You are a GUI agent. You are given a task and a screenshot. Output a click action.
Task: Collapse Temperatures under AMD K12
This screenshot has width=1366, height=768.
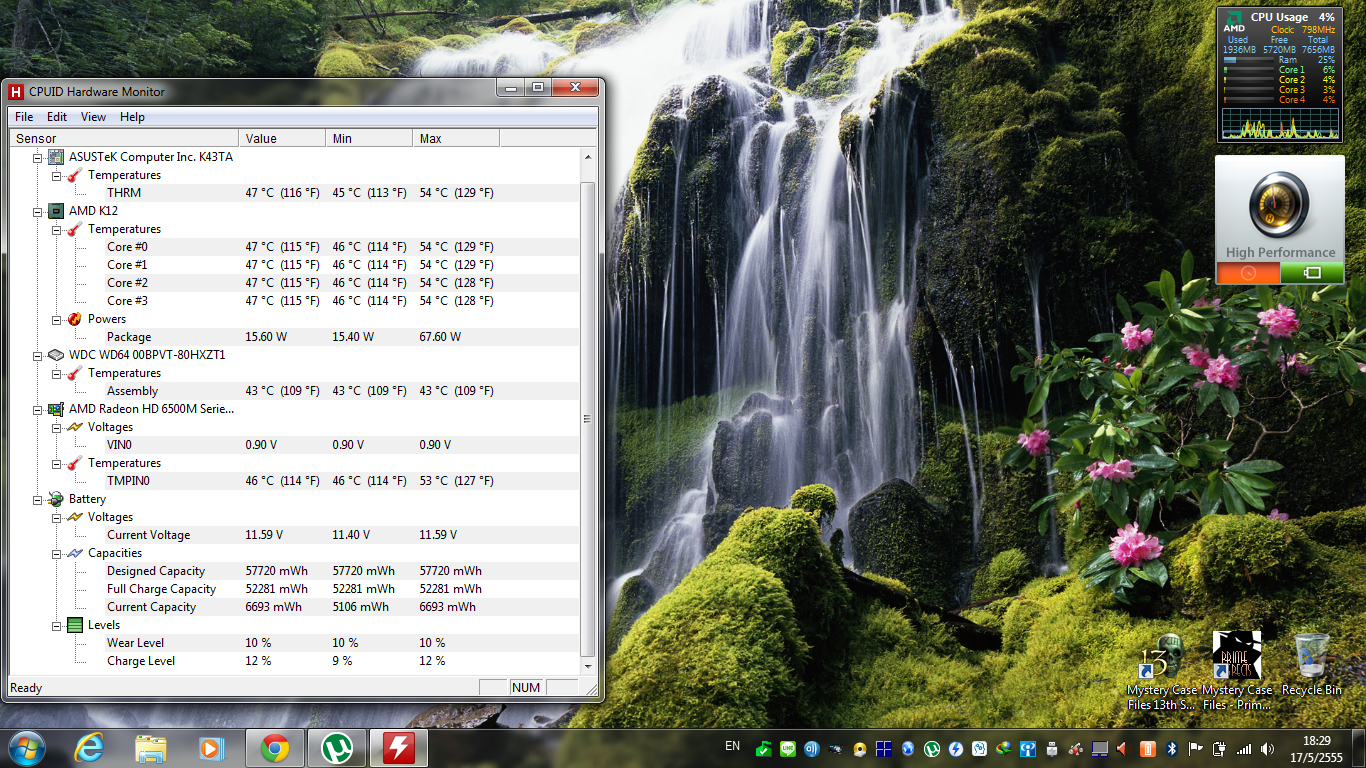point(57,229)
